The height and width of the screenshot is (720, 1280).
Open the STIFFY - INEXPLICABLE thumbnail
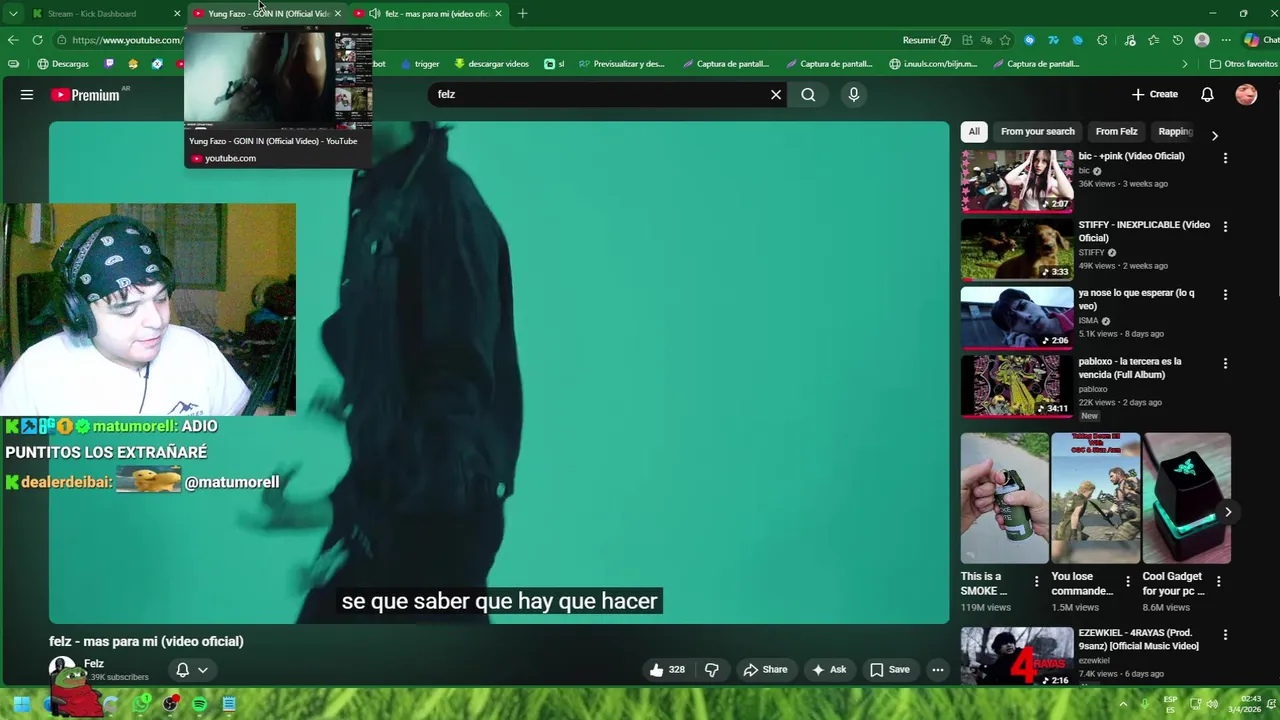[1017, 249]
